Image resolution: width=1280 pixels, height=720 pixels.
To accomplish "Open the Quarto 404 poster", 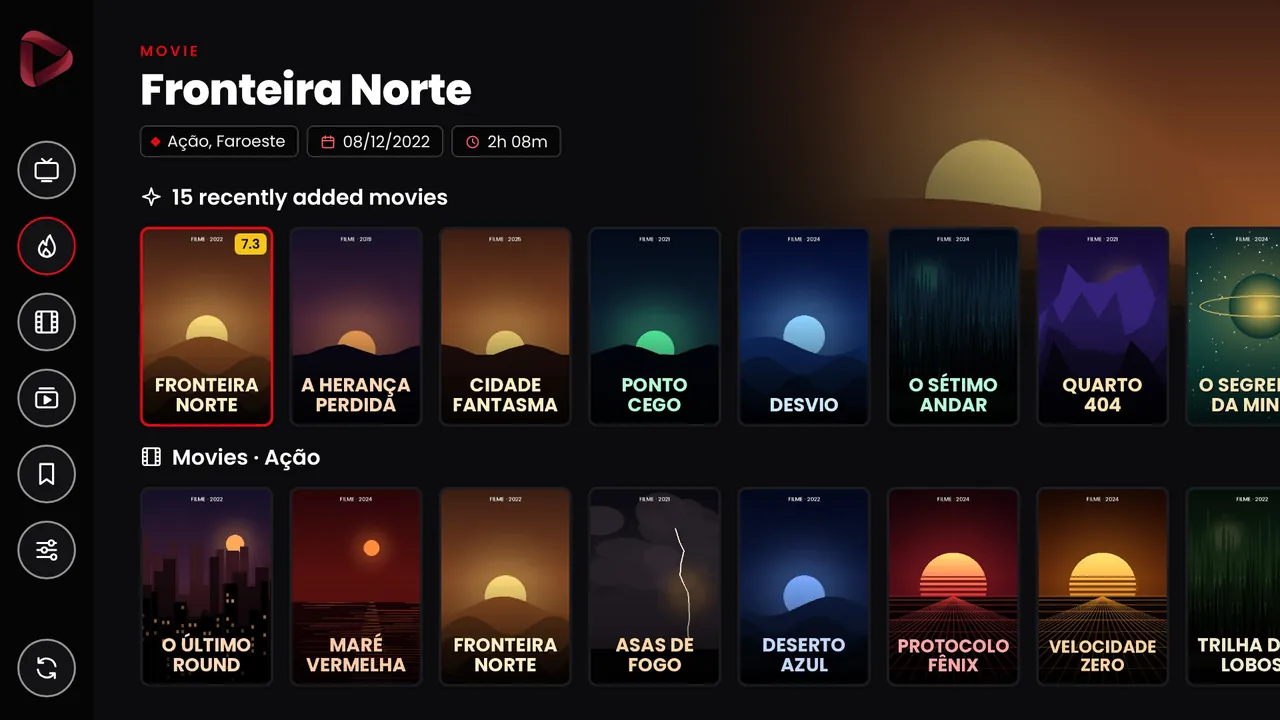I will tap(1102, 326).
